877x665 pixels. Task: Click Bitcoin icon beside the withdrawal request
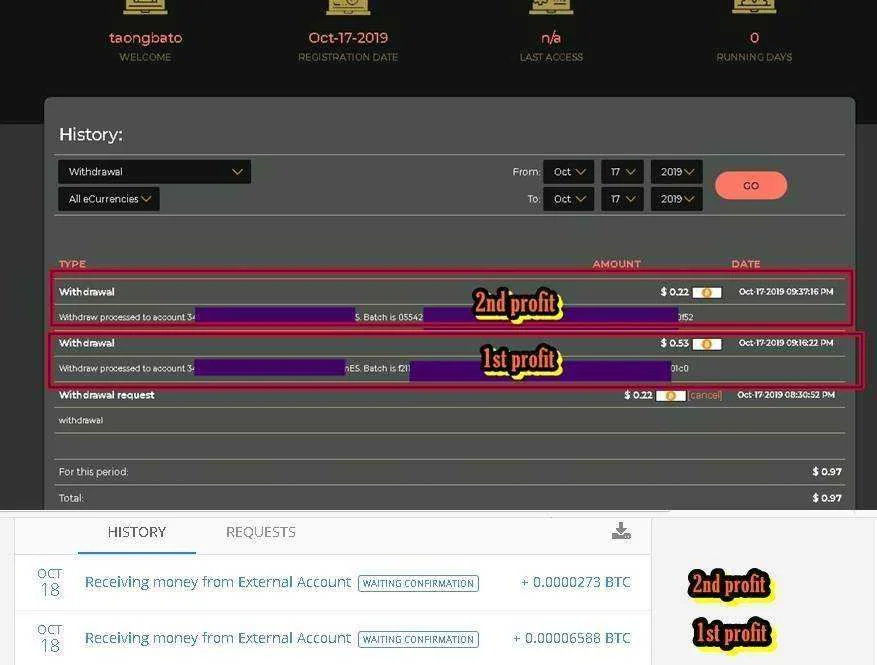pyautogui.click(x=671, y=396)
